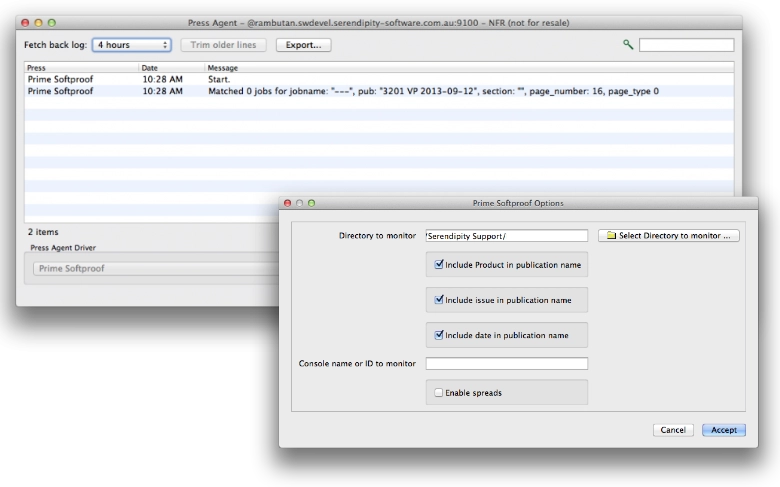Click the green magnifier search icon
Screen dimensions: 780x487
point(627,45)
